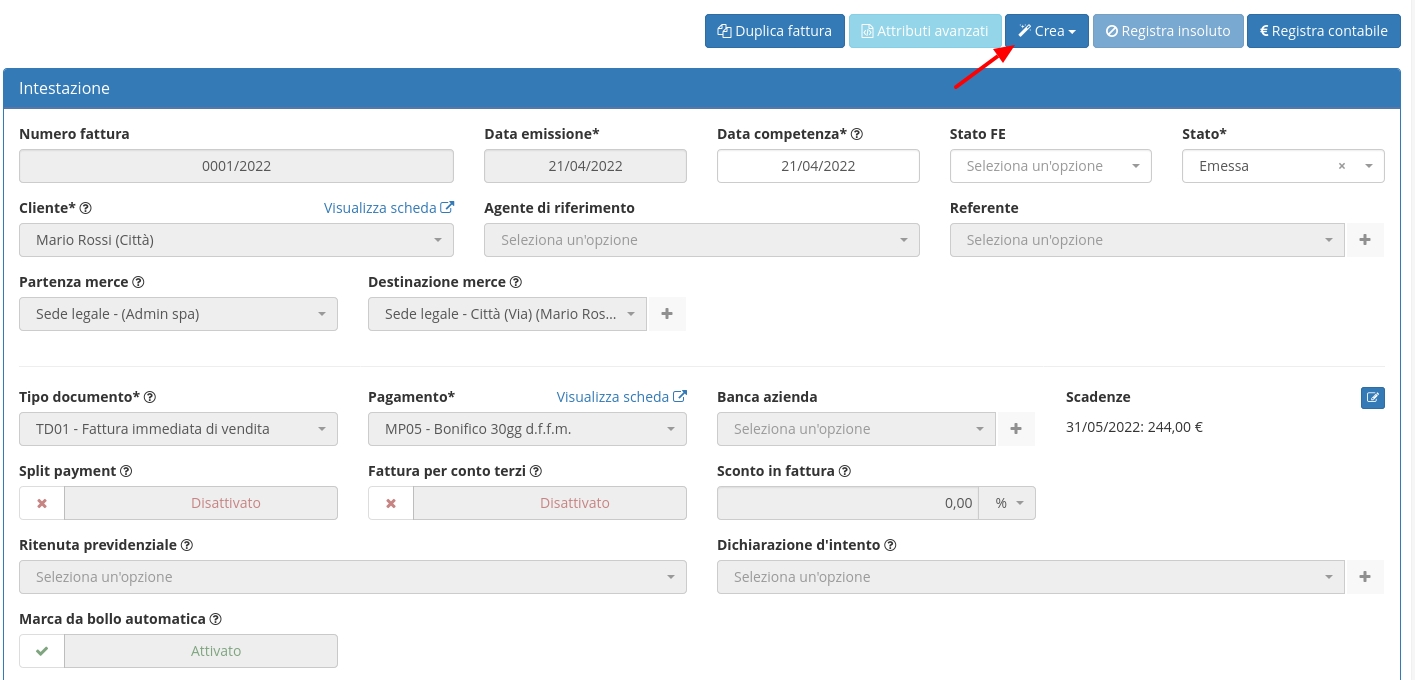Open the Crea dropdown menu
Viewport: 1415px width, 680px height.
(x=1046, y=31)
